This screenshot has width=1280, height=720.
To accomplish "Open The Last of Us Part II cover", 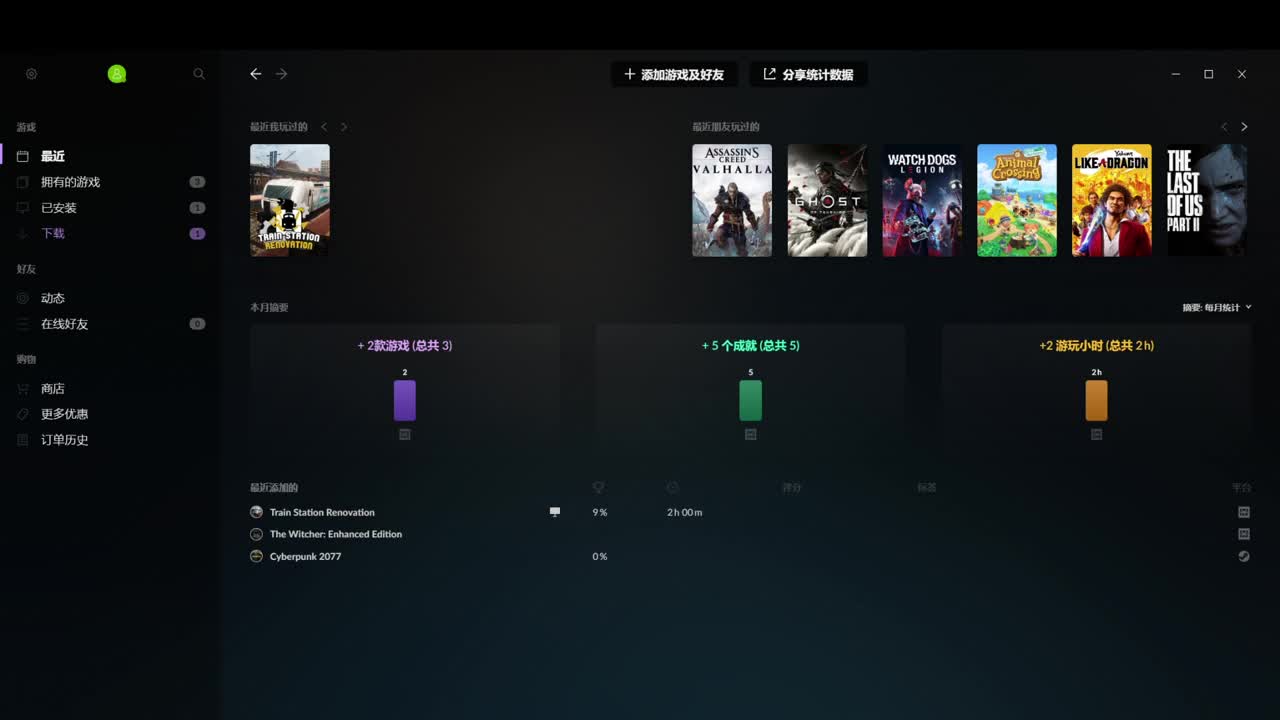I will [1207, 200].
